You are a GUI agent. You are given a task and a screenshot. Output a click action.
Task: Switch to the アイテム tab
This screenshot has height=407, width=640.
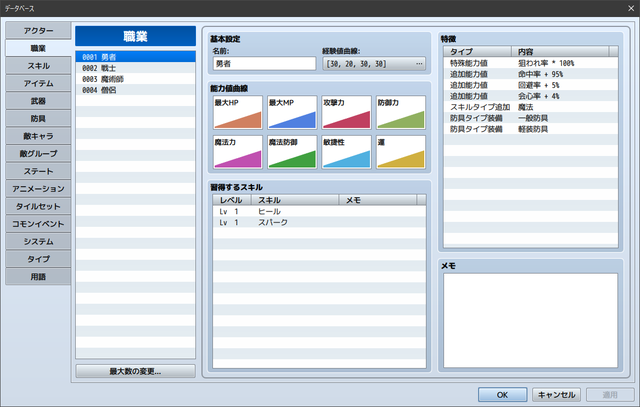38,83
